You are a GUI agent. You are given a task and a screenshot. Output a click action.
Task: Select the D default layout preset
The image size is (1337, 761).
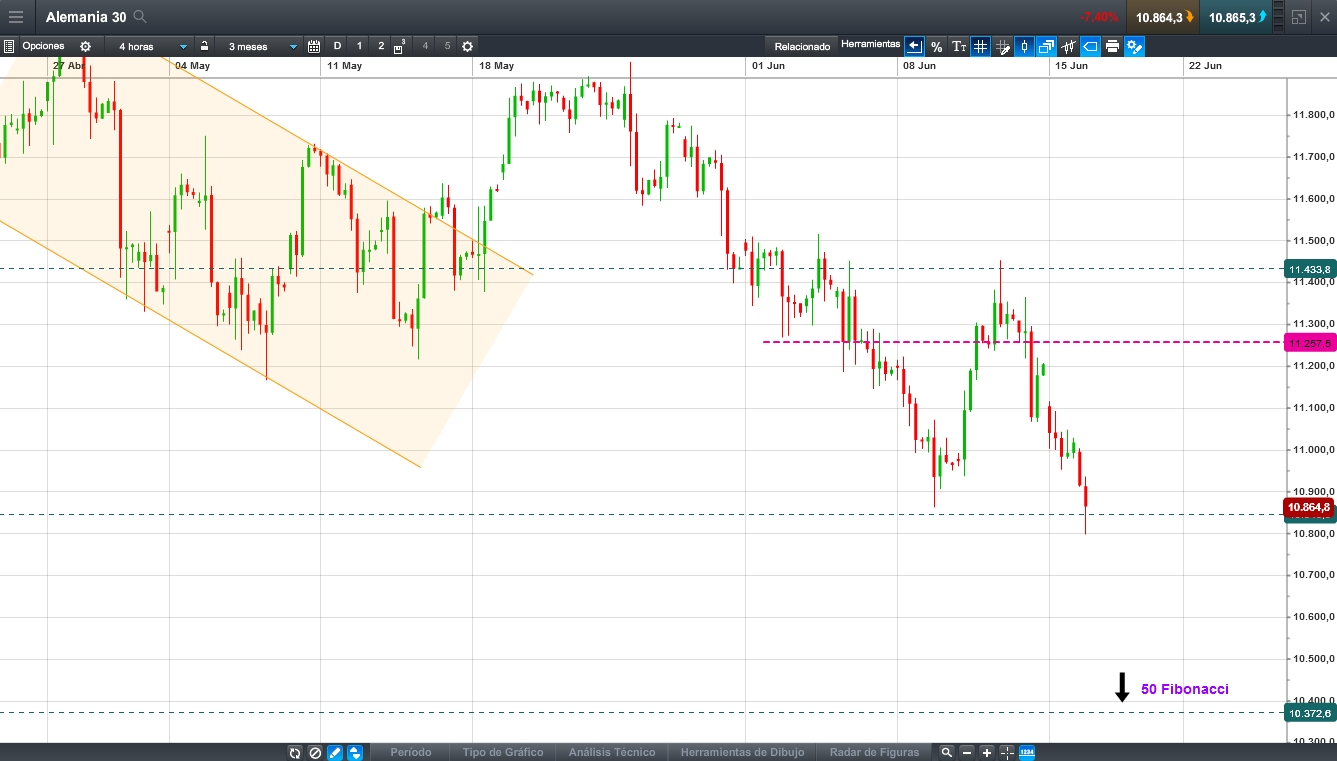point(337,46)
